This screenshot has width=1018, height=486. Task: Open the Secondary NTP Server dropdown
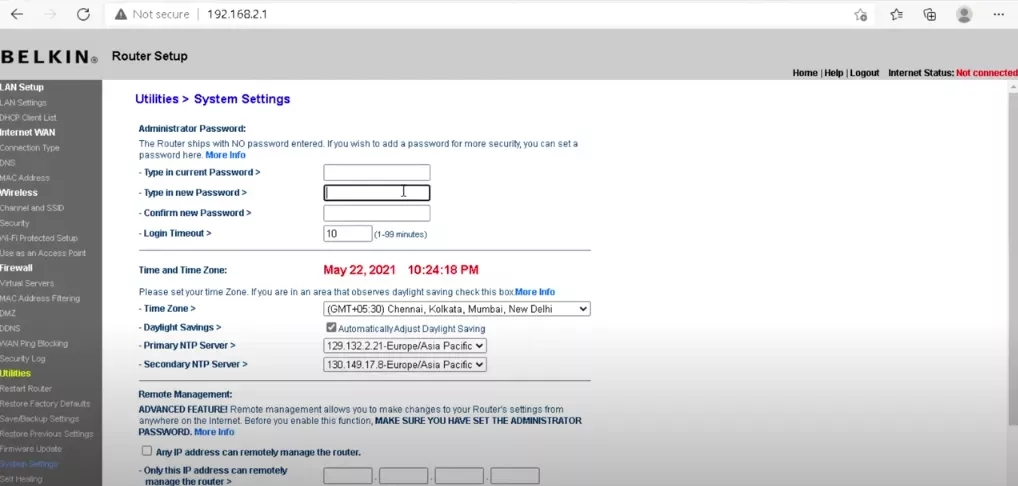(404, 365)
